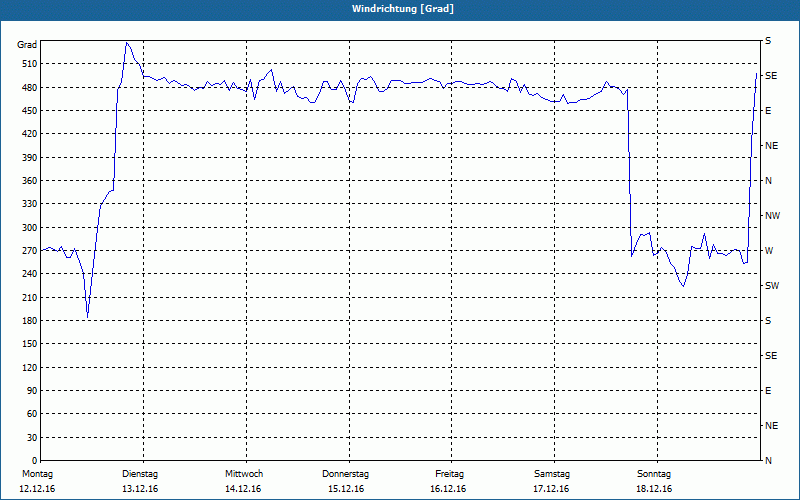Click the 'Mittwoch' day label
800x500 pixels.
[x=244, y=474]
